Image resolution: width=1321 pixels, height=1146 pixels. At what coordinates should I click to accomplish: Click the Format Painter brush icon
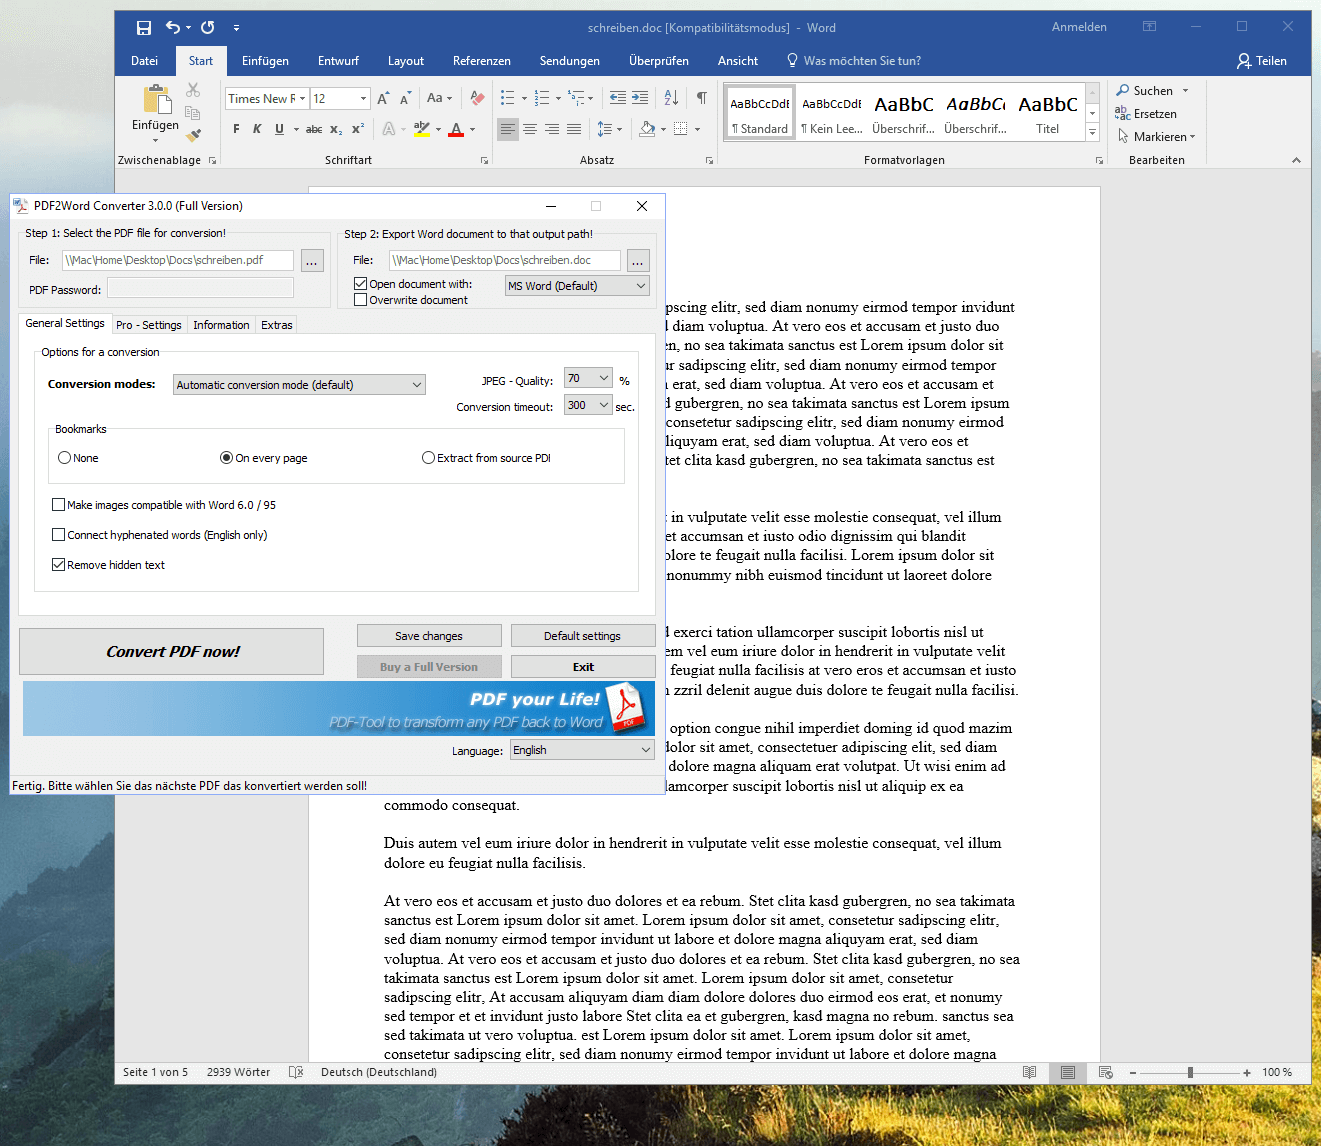point(193,135)
